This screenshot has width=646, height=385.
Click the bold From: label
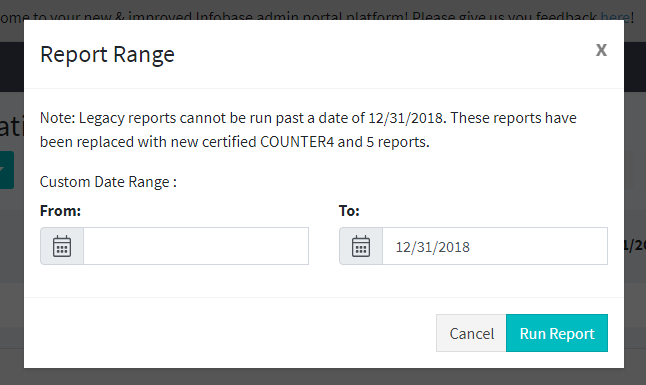pyautogui.click(x=61, y=211)
